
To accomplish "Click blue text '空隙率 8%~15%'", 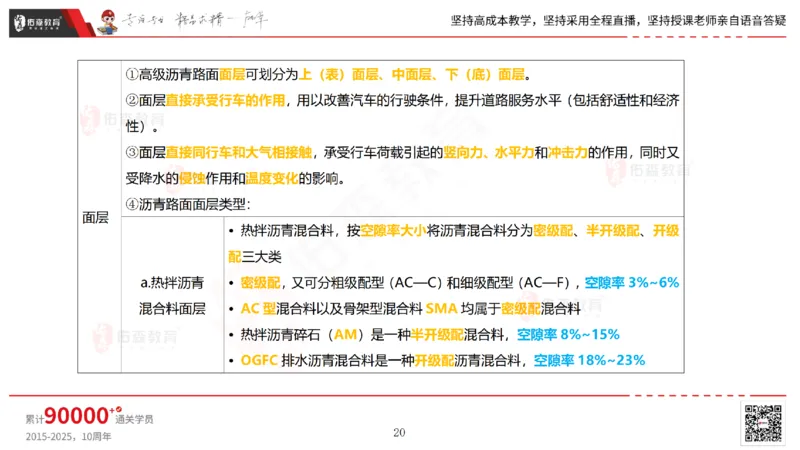I will (x=568, y=335).
